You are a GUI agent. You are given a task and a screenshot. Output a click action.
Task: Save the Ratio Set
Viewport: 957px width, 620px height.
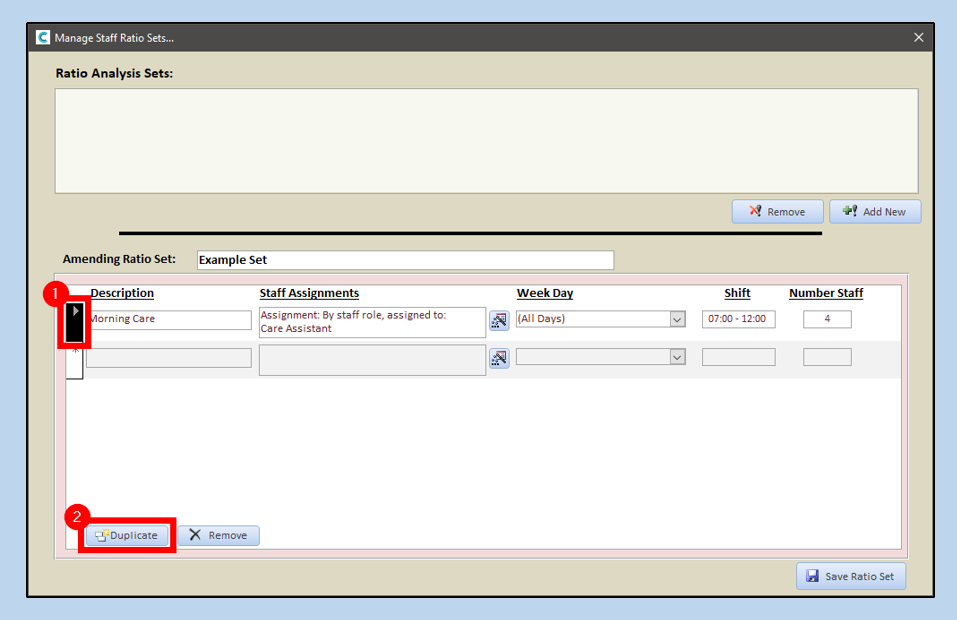coord(851,576)
